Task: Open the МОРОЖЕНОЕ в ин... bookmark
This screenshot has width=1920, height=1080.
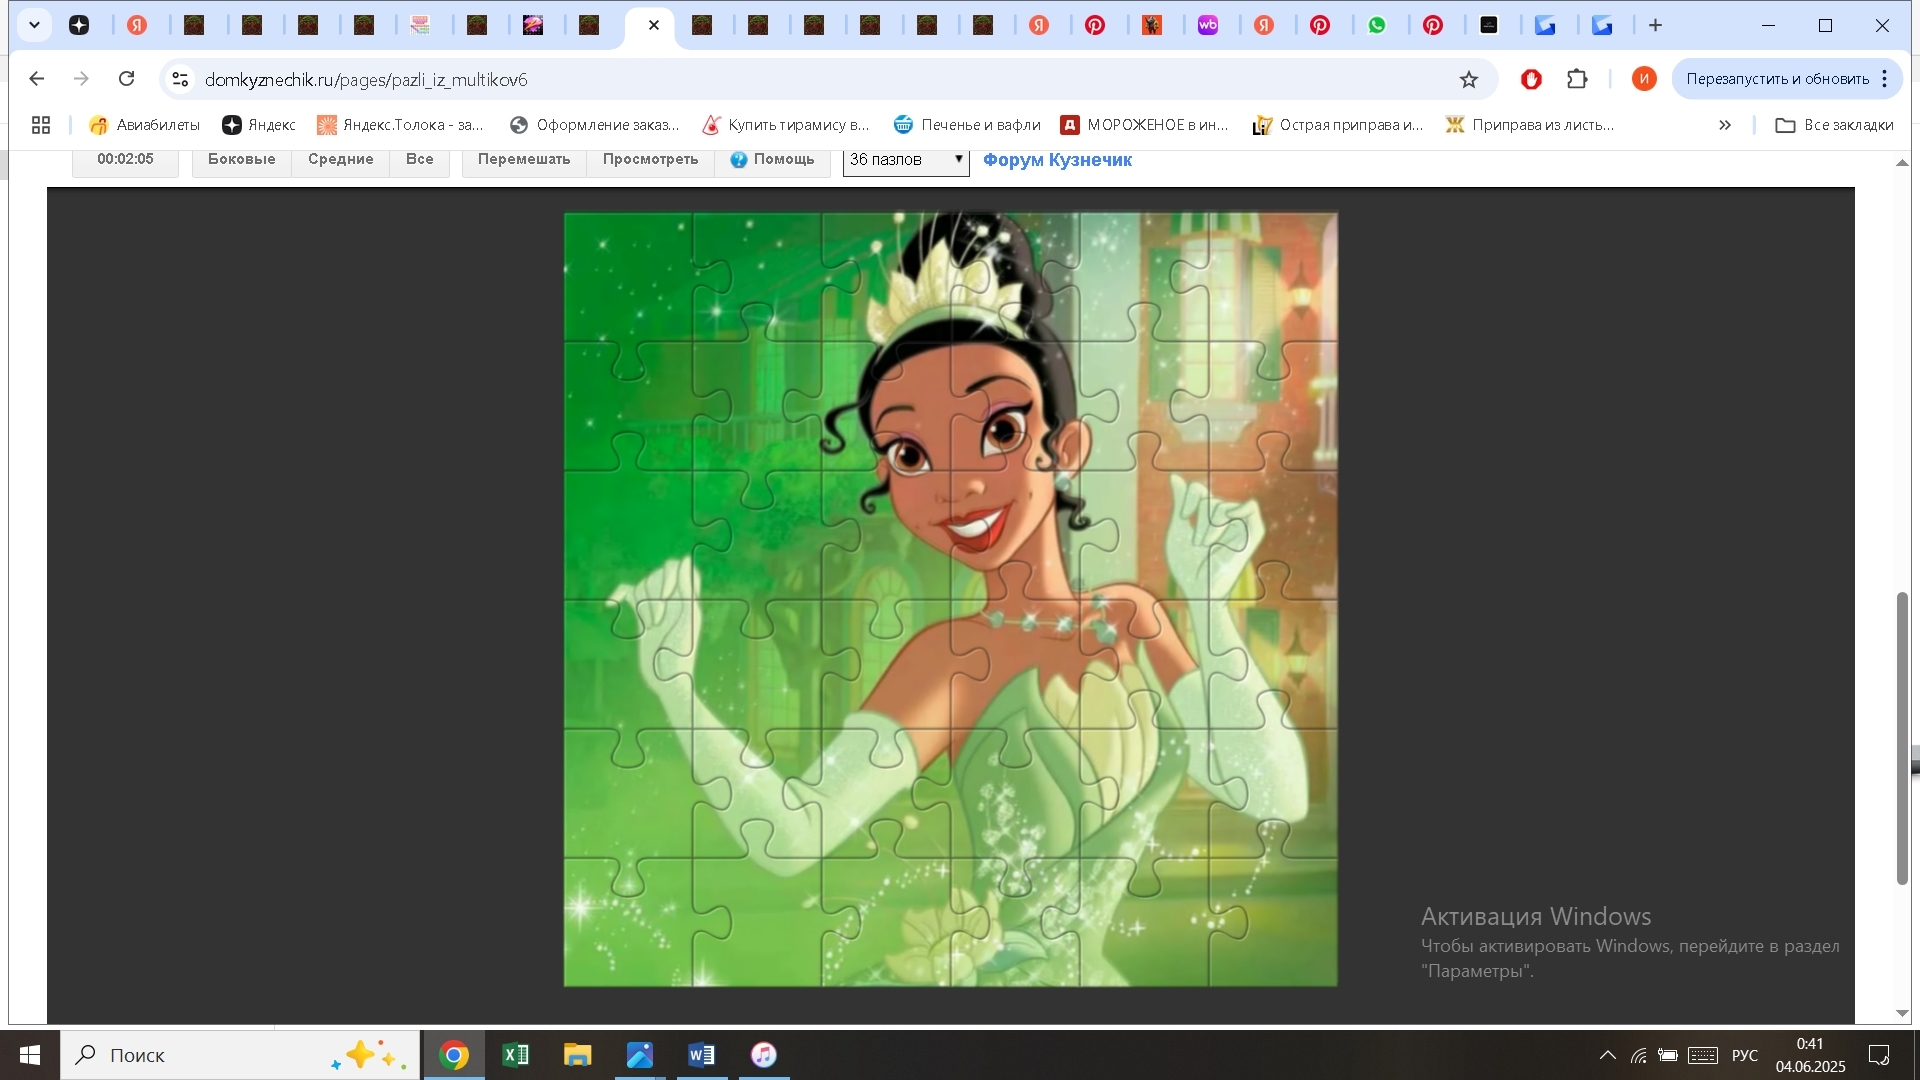Action: coord(1145,125)
